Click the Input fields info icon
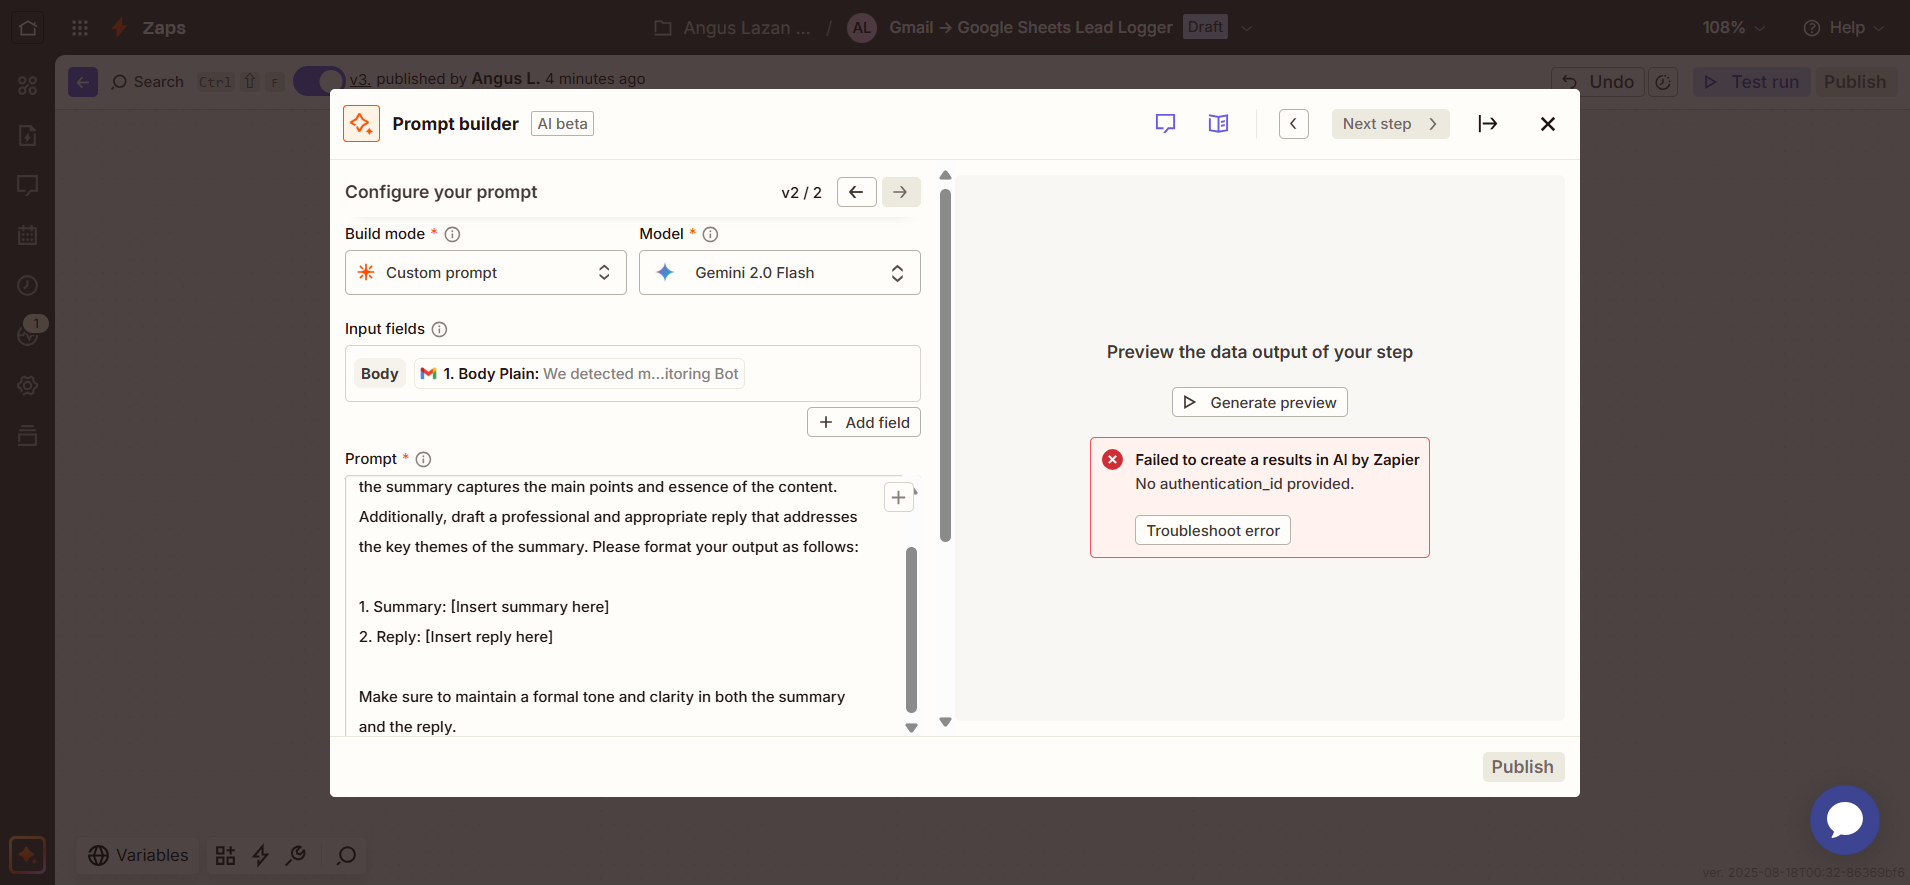Image resolution: width=1910 pixels, height=885 pixels. [439, 329]
